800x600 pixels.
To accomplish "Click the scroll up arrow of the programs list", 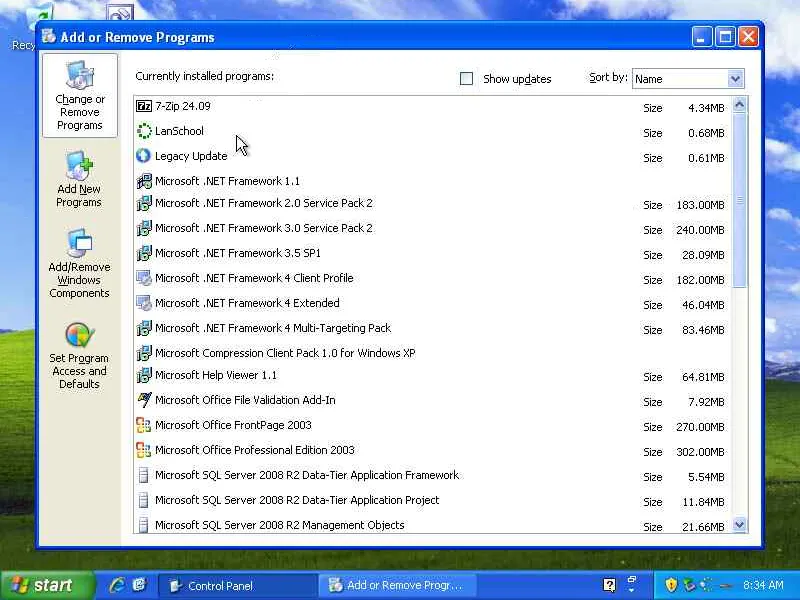I will coord(739,105).
